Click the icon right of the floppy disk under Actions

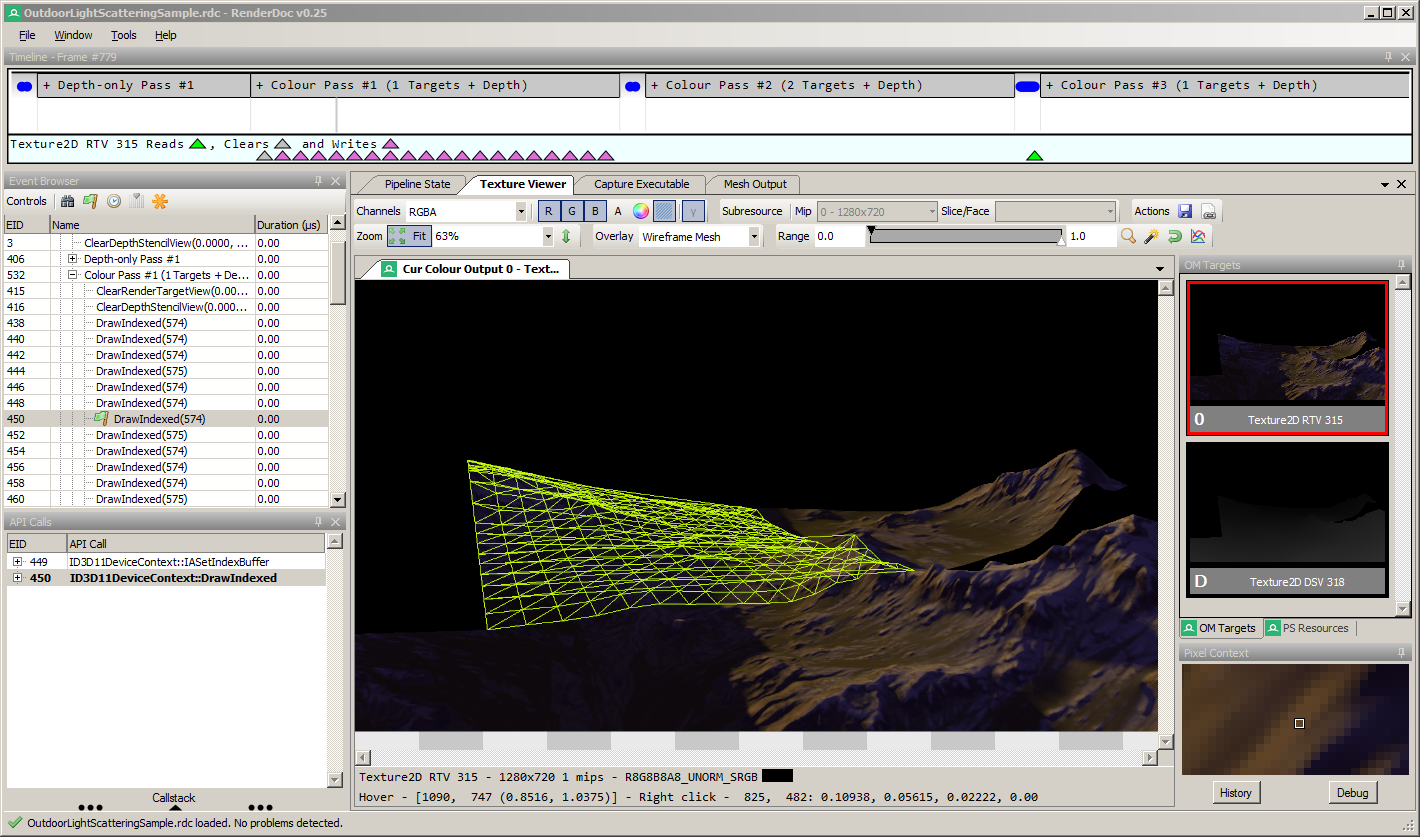(1208, 211)
